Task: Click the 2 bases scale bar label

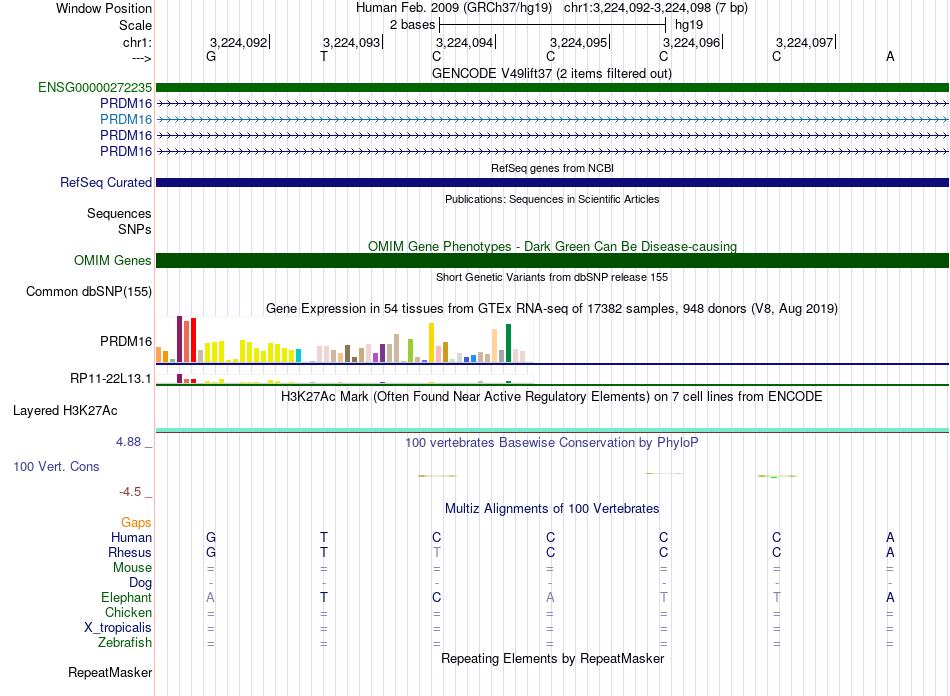Action: [412, 25]
